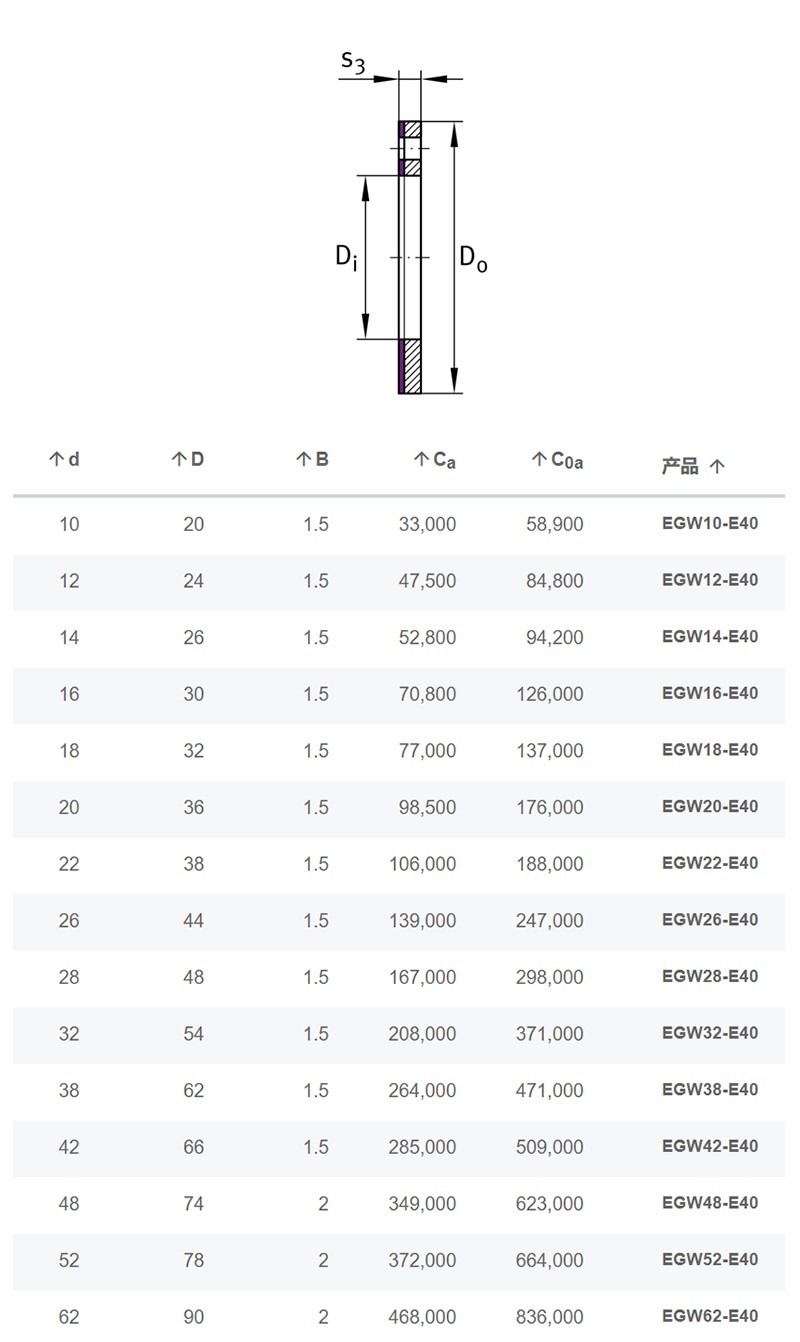Sort by 产品 column arrow
The width and height of the screenshot is (800, 1342).
click(716, 466)
